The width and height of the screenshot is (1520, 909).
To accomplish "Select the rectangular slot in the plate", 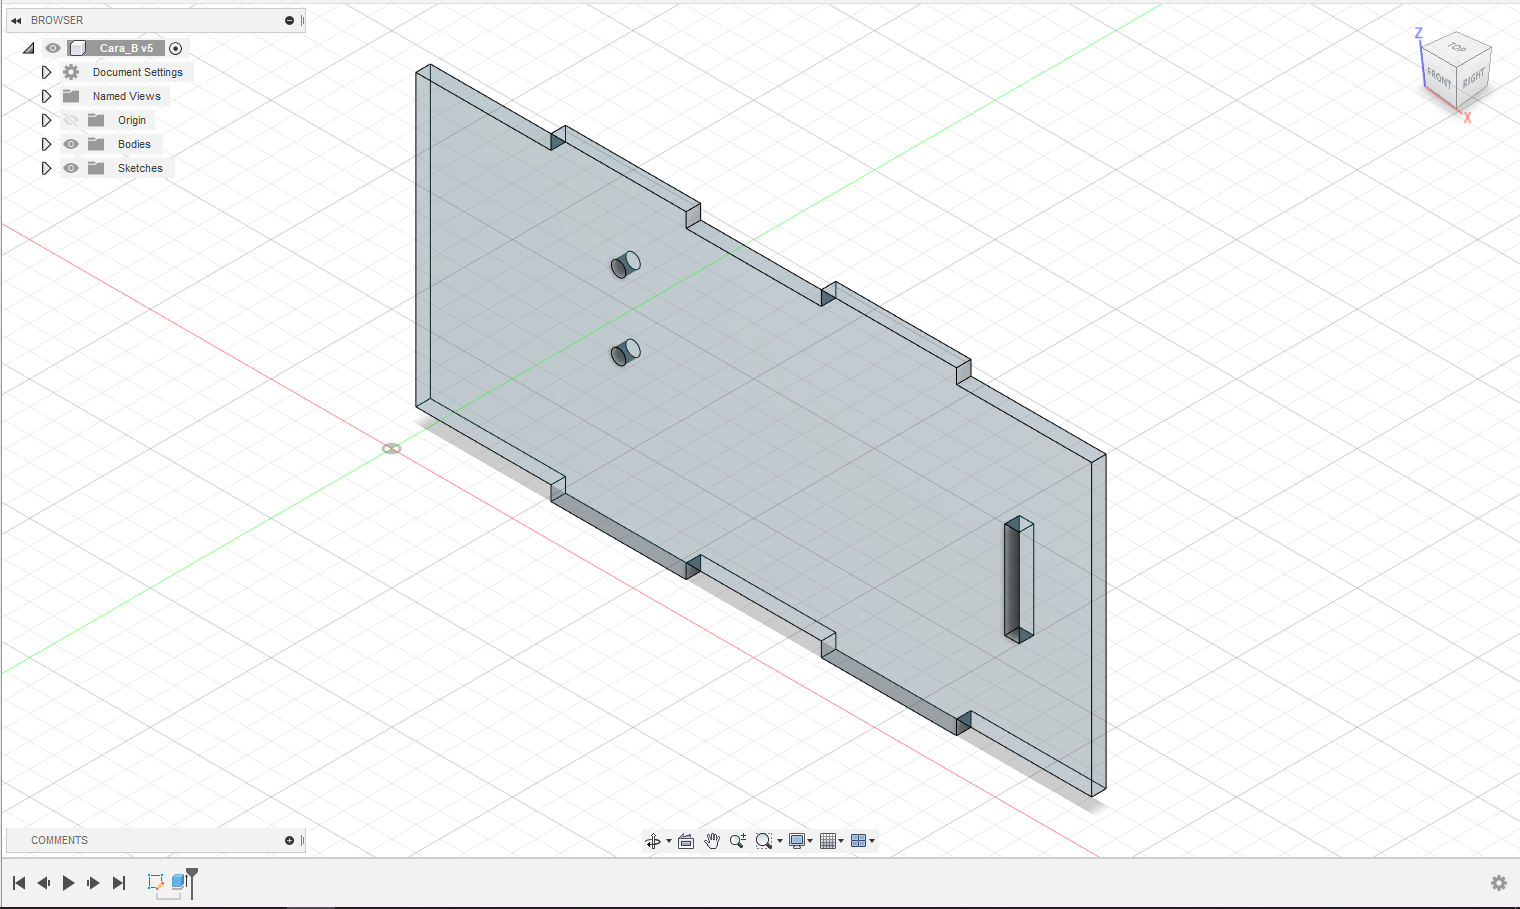I will 1019,579.
